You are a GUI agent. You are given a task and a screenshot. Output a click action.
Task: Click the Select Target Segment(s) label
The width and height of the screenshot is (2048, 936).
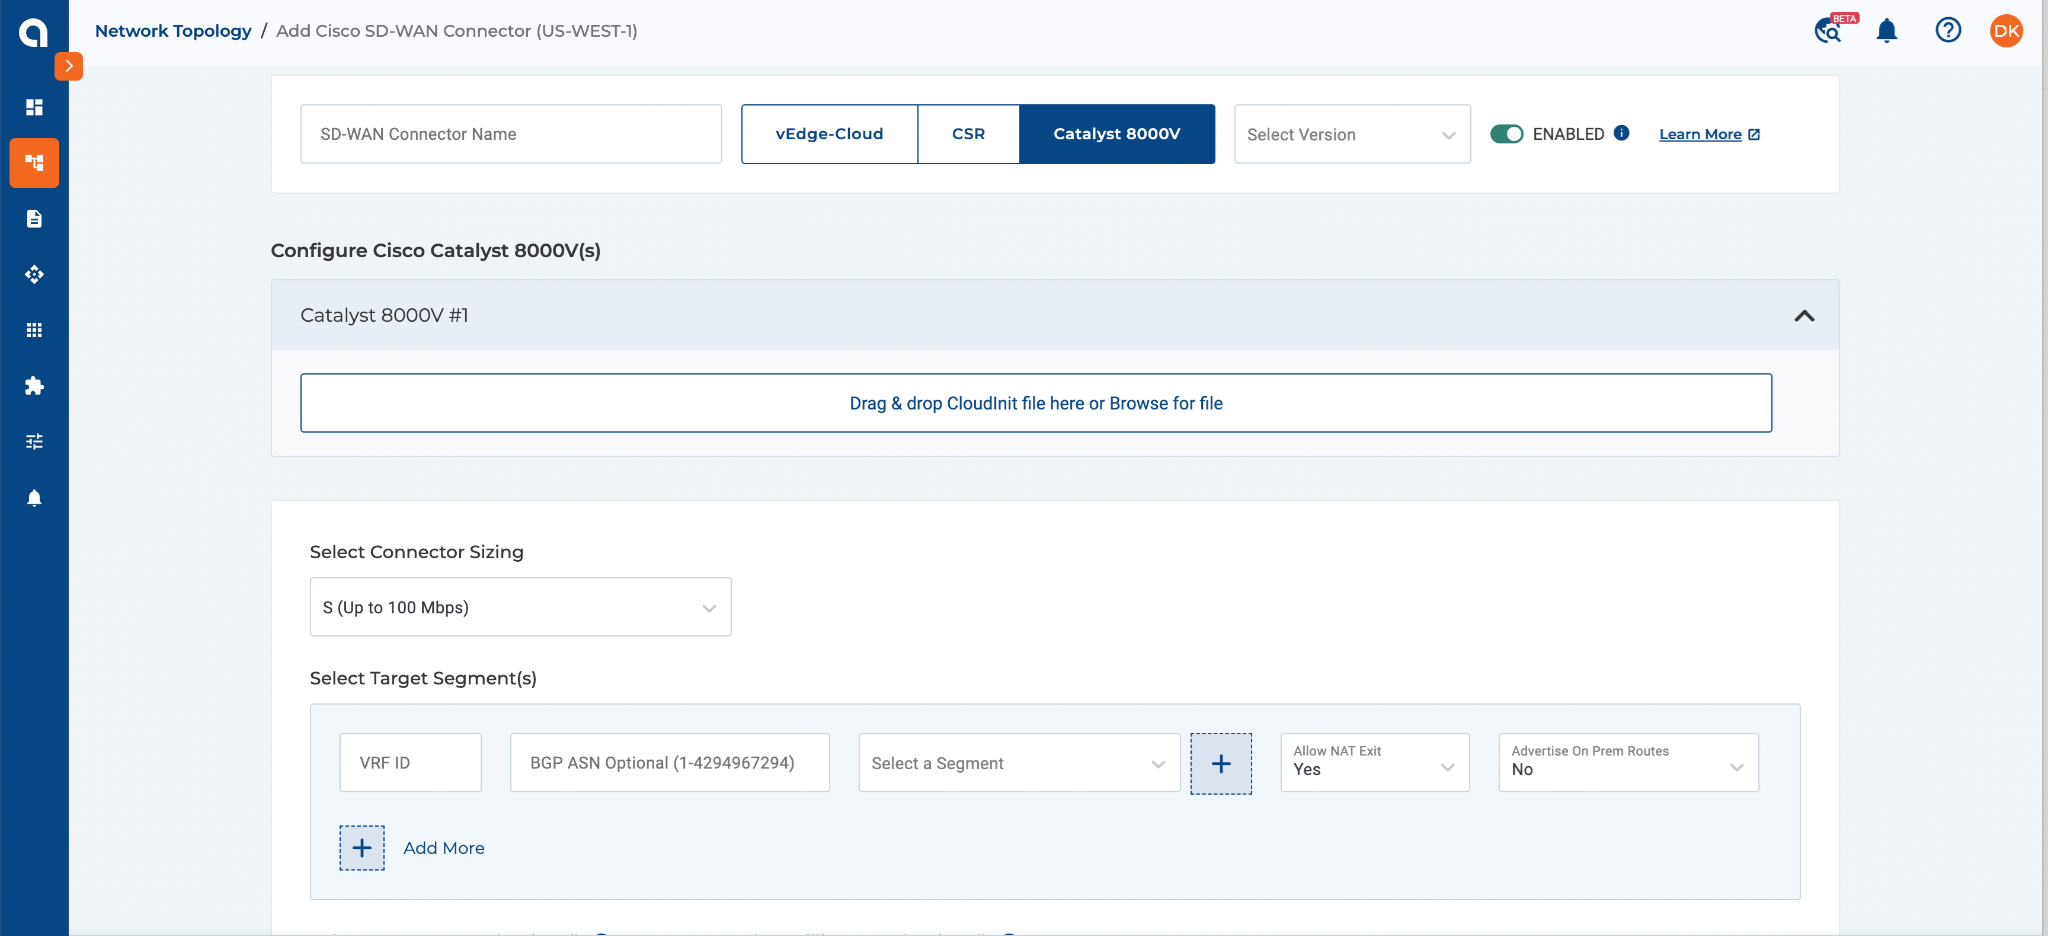(x=423, y=678)
